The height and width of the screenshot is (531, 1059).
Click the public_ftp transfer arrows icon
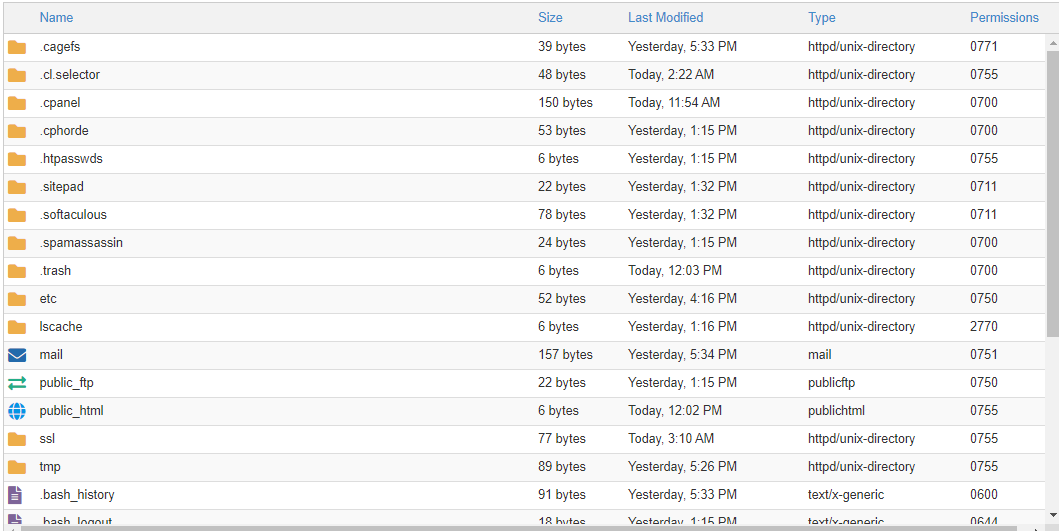(x=17, y=383)
